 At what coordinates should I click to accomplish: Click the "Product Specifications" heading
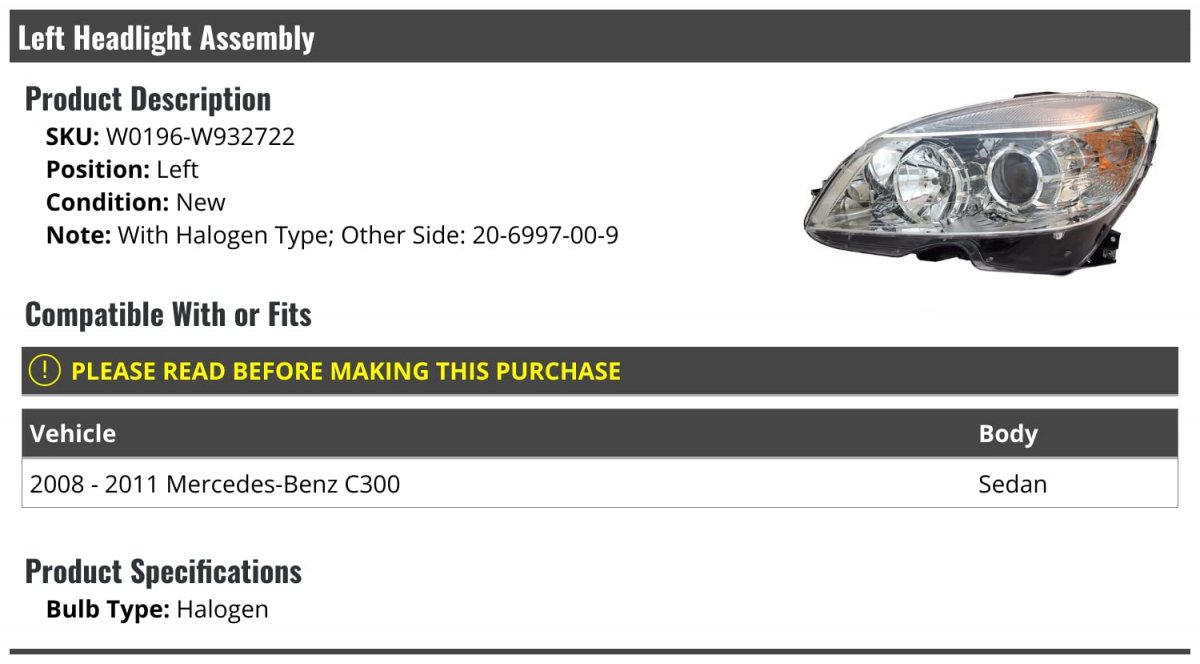[163, 572]
